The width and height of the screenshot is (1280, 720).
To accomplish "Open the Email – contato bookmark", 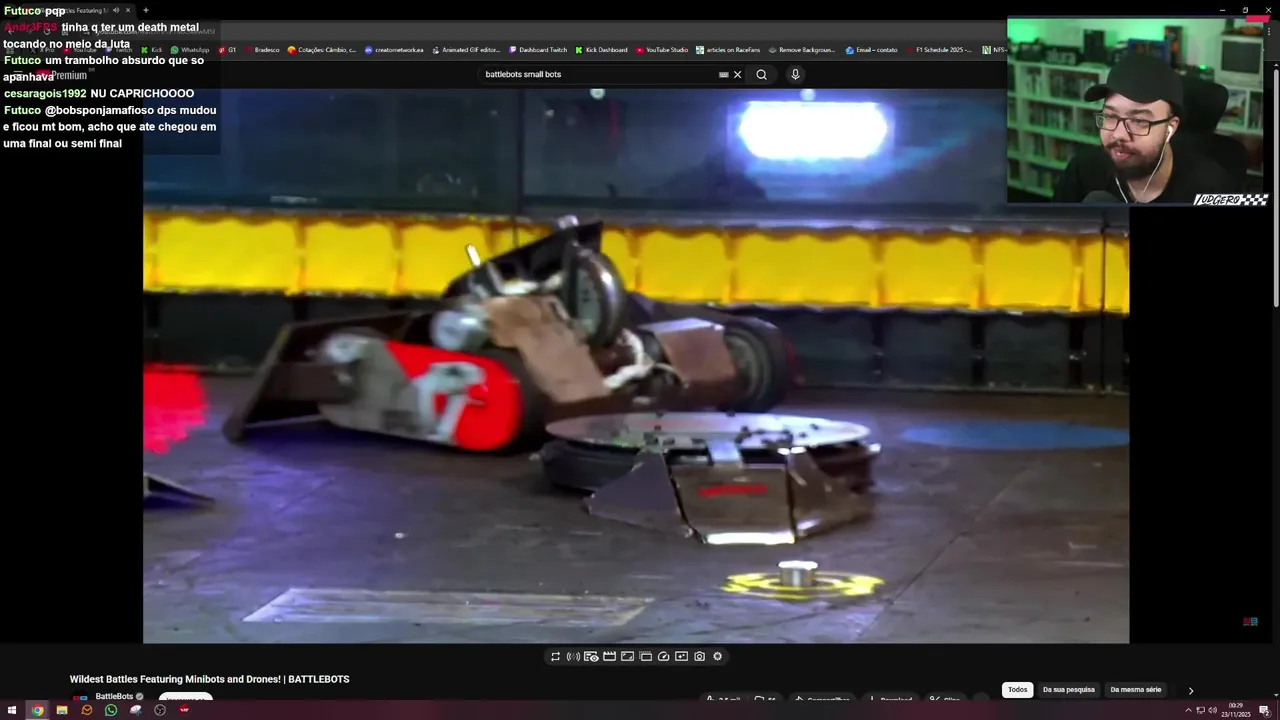I will [x=871, y=49].
